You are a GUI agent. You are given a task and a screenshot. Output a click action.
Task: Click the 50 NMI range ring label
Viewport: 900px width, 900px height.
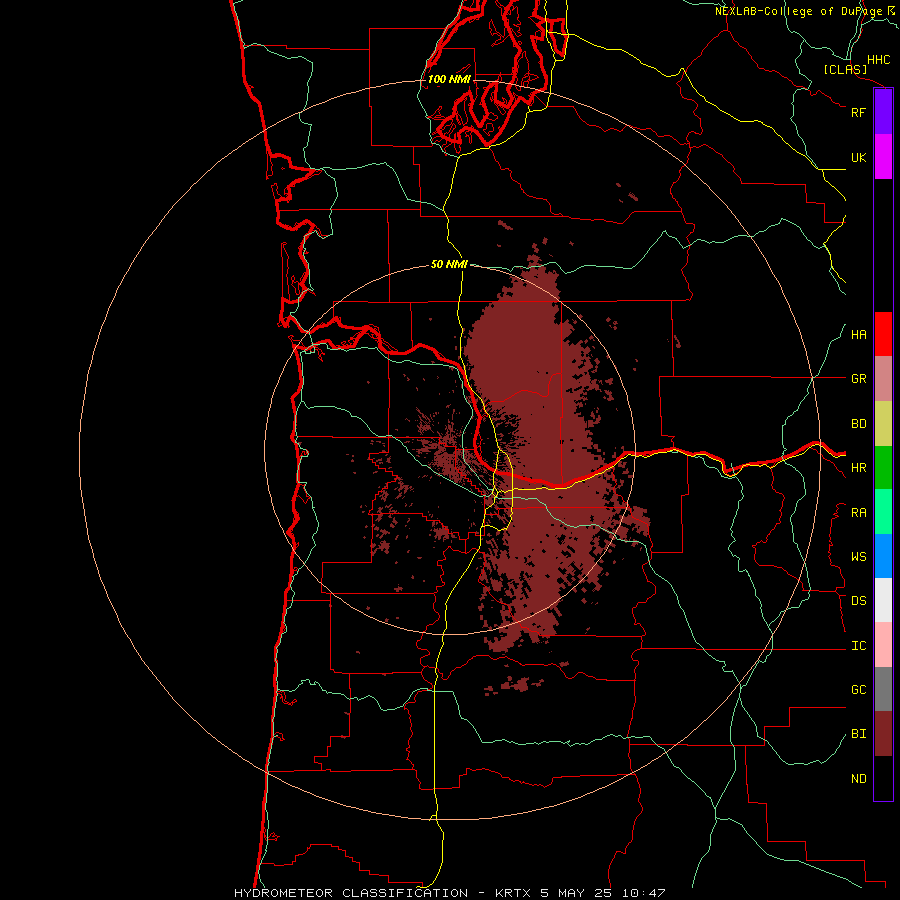pos(449,264)
